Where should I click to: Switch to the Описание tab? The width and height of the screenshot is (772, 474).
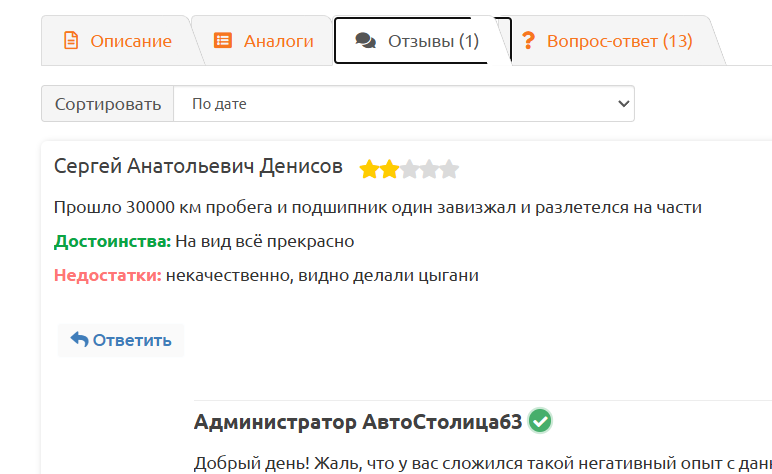coord(117,41)
